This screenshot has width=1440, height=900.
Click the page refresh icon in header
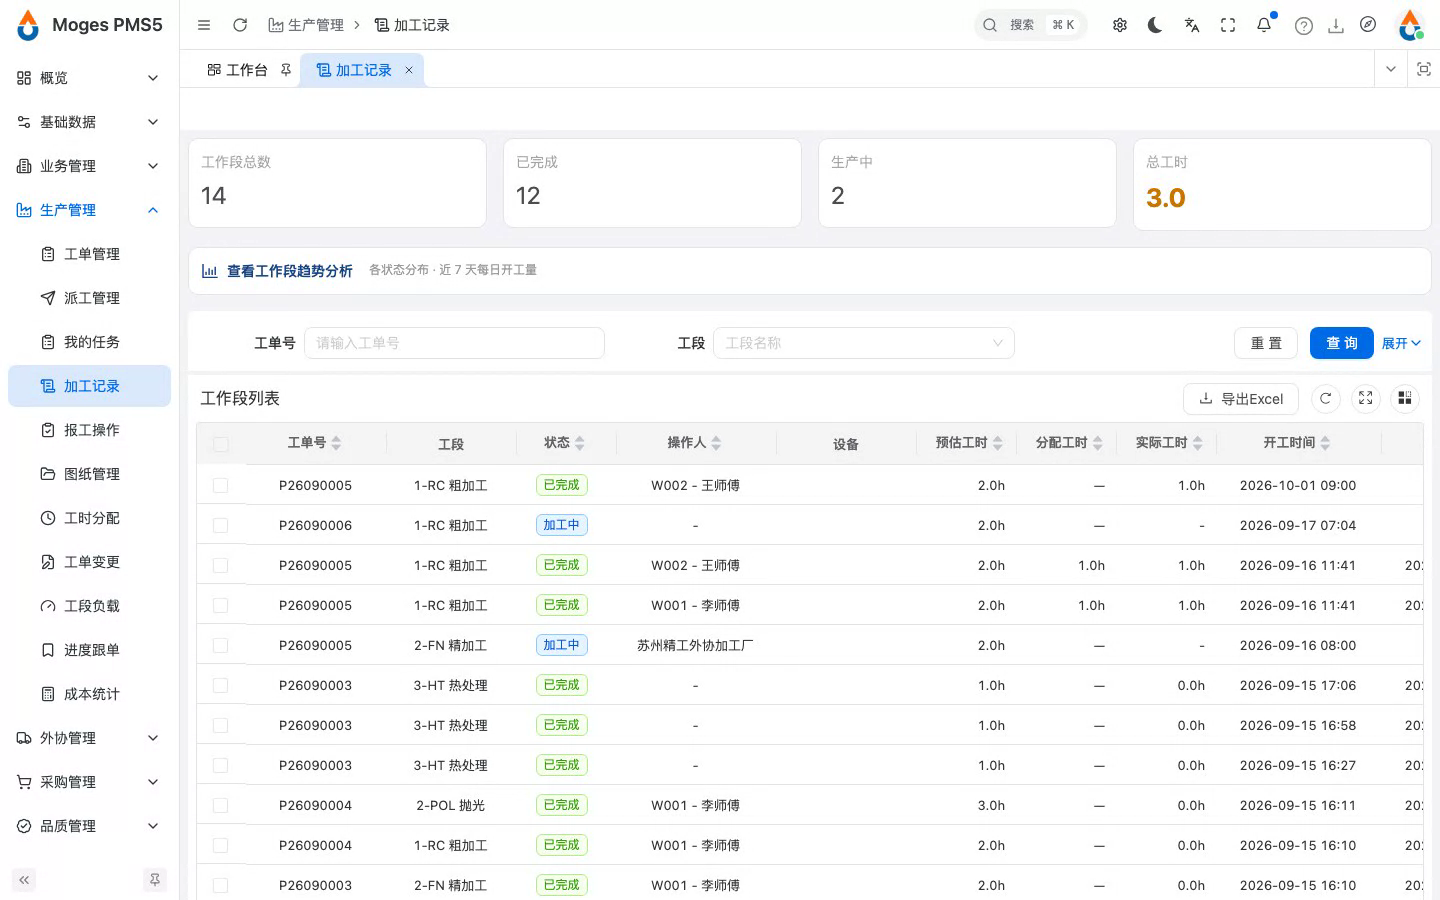[240, 25]
